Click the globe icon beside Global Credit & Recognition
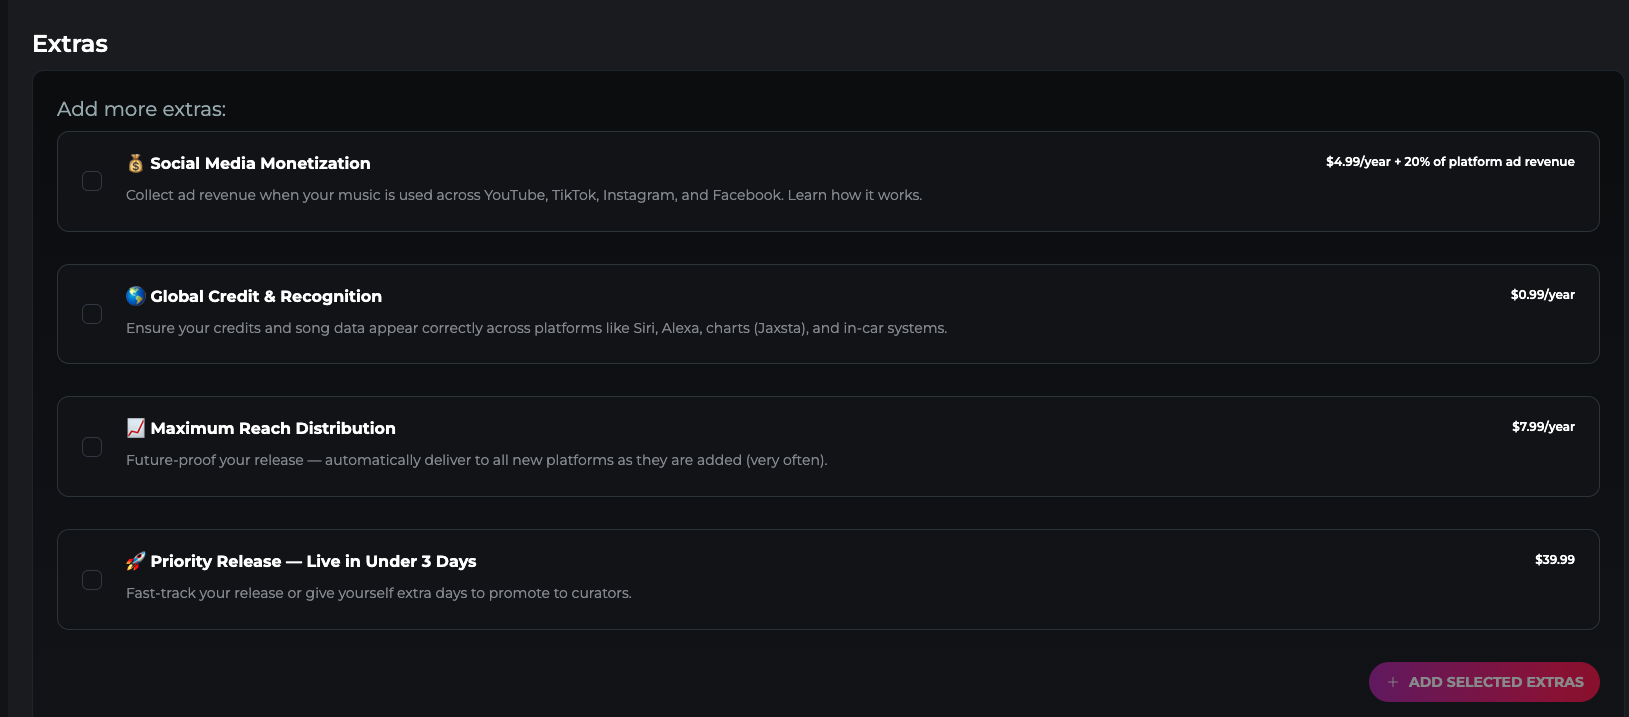 136,296
